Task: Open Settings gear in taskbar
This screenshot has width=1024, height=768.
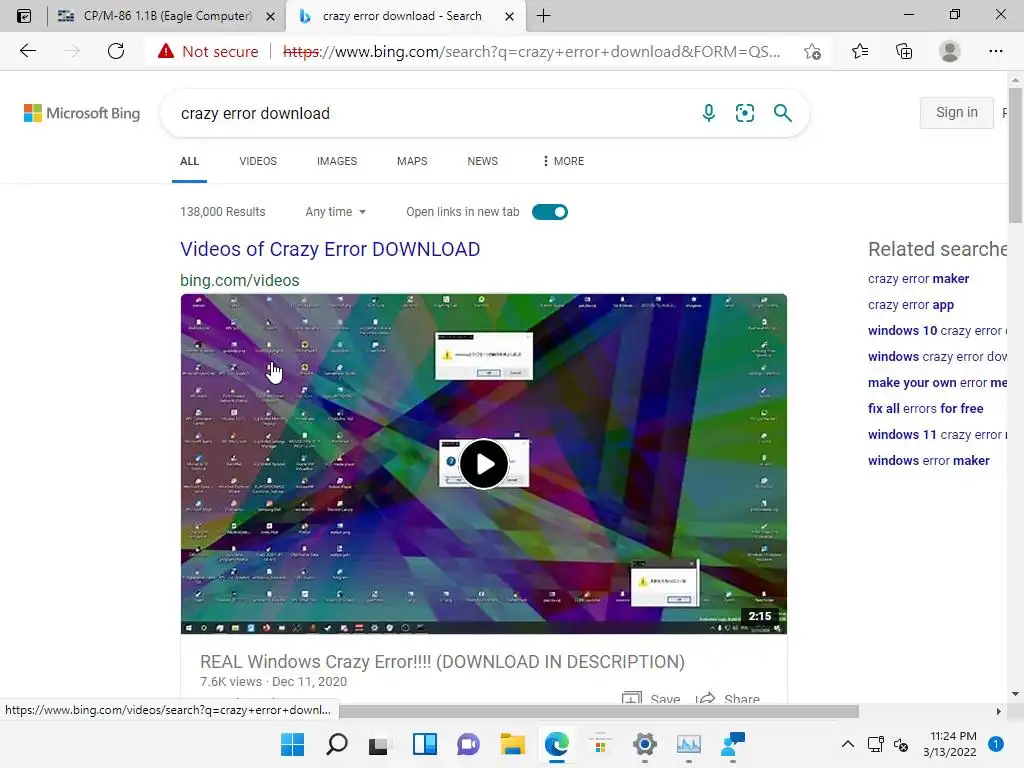Action: coord(645,744)
